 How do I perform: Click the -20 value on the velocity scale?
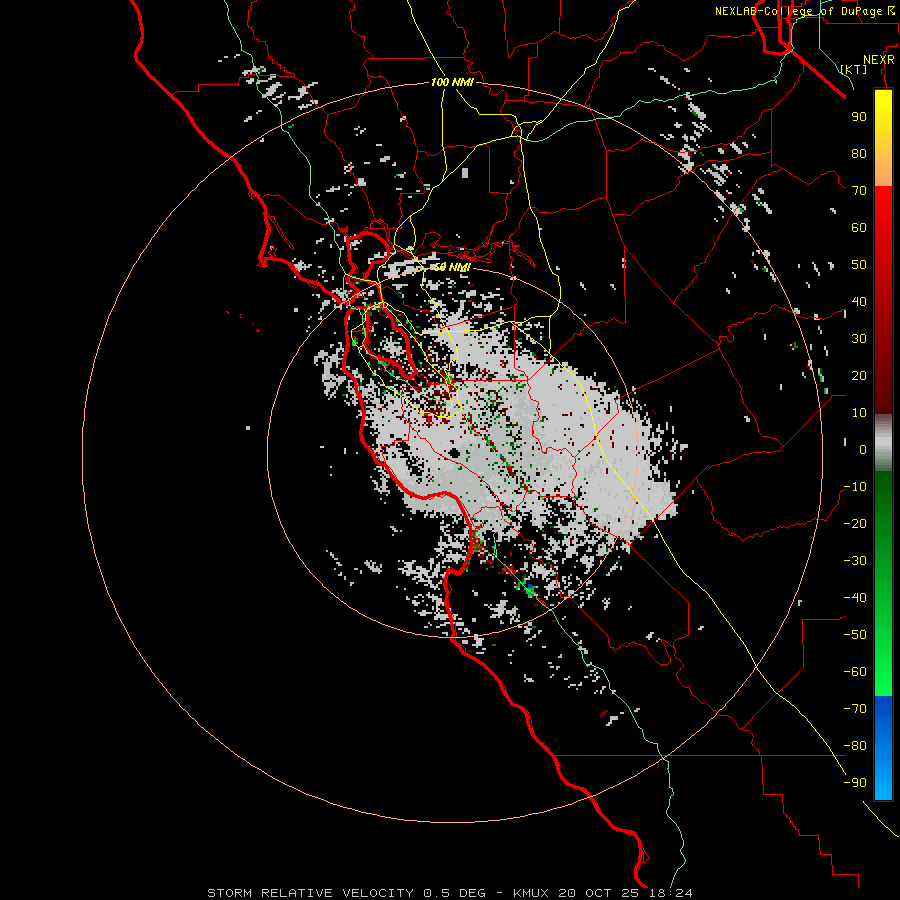tap(855, 523)
